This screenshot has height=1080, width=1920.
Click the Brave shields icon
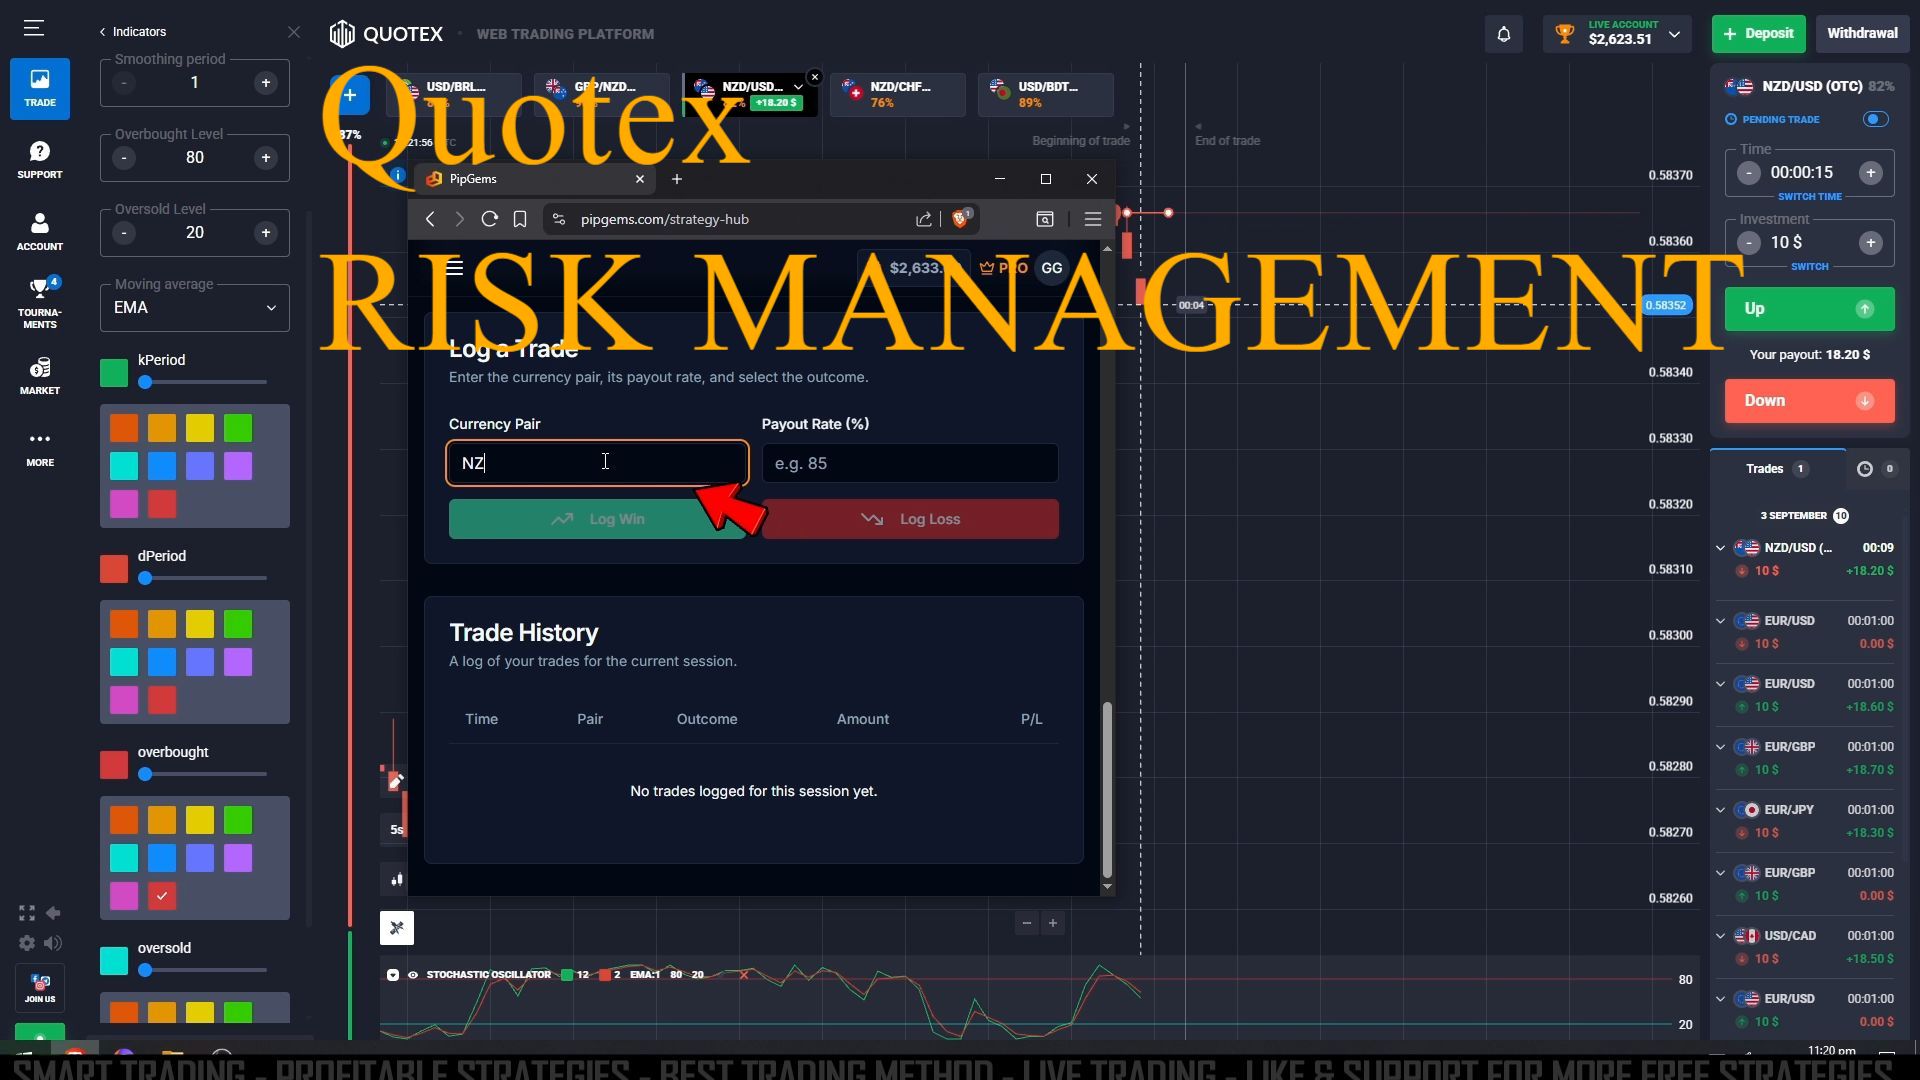pyautogui.click(x=961, y=218)
